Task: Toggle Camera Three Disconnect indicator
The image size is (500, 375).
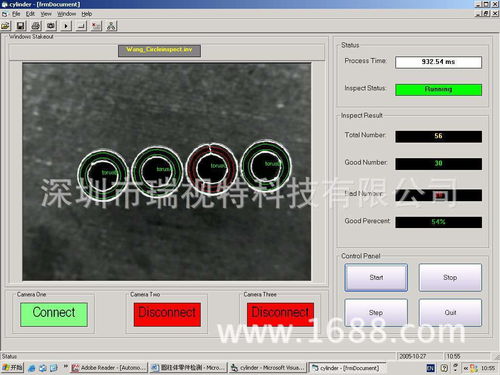Action: tap(280, 314)
